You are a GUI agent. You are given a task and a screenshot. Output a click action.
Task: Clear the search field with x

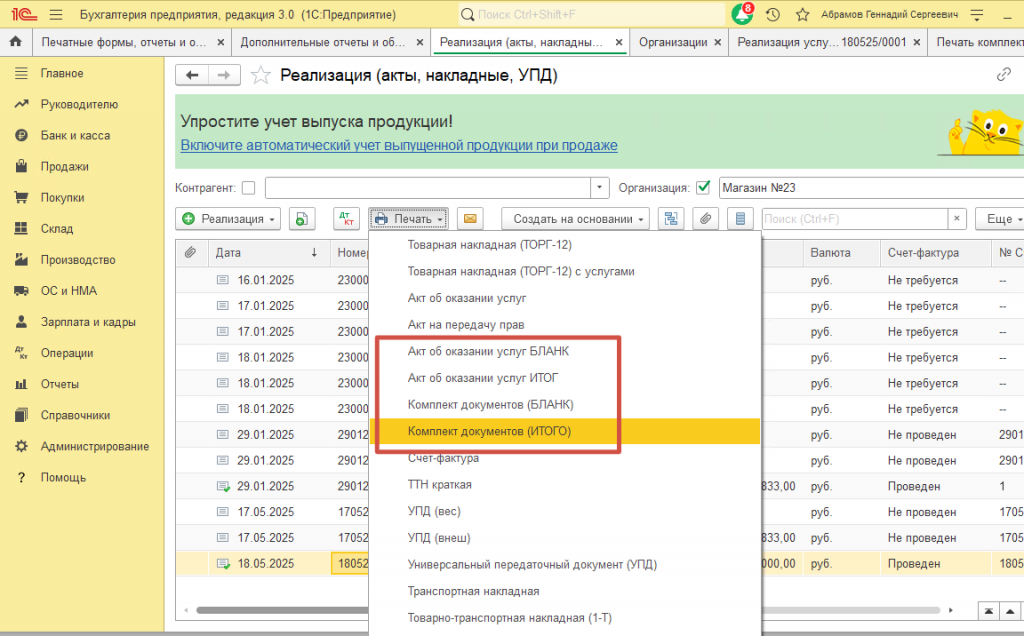[957, 219]
